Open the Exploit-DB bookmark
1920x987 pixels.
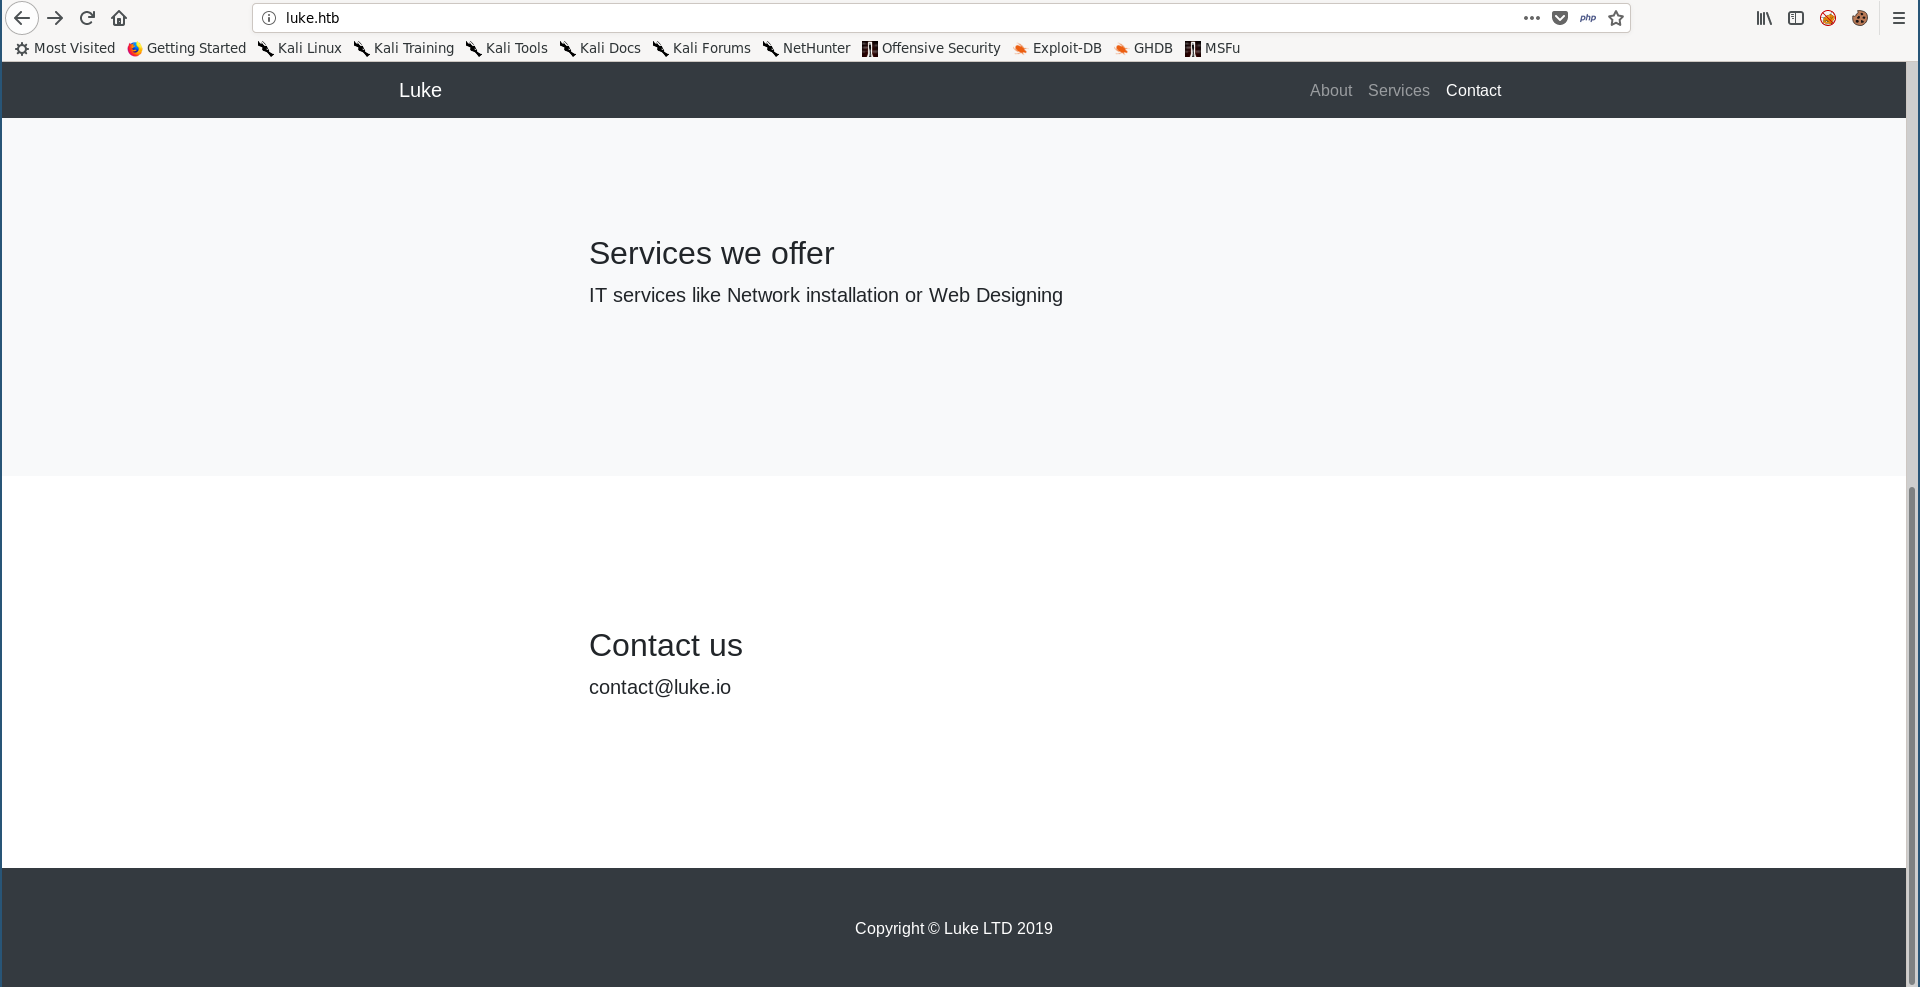pos(1057,48)
